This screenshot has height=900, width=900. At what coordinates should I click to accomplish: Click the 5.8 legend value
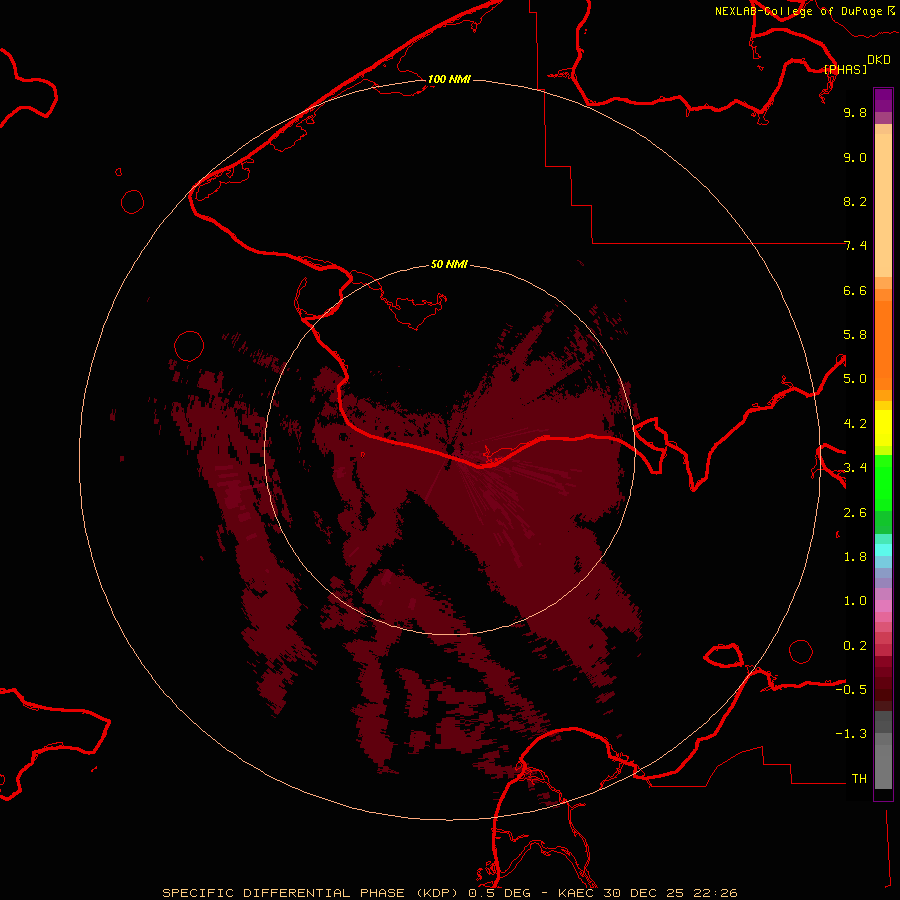point(855,335)
